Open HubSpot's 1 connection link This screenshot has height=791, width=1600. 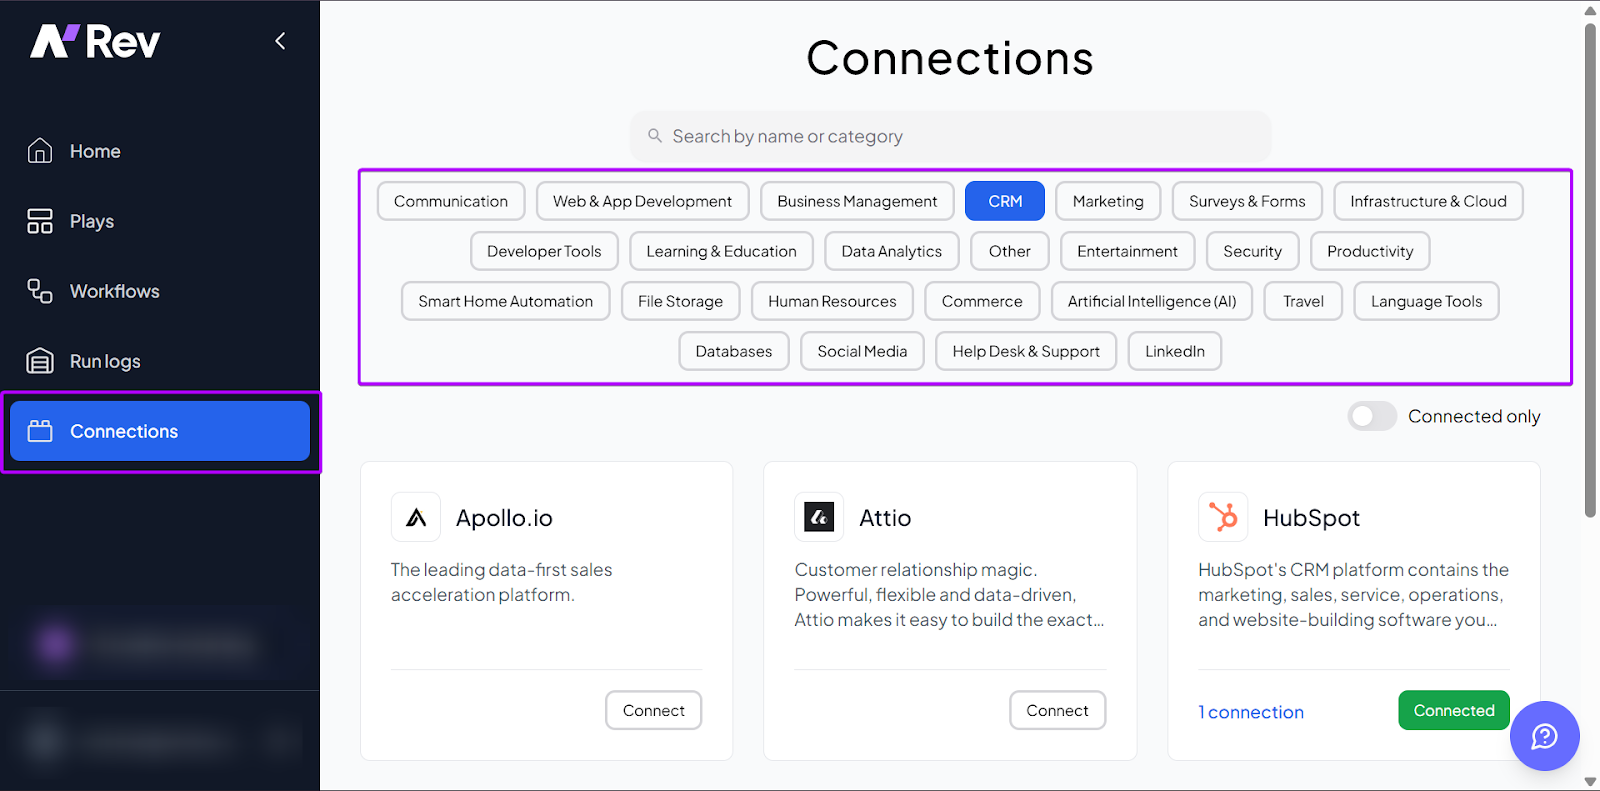click(1251, 712)
